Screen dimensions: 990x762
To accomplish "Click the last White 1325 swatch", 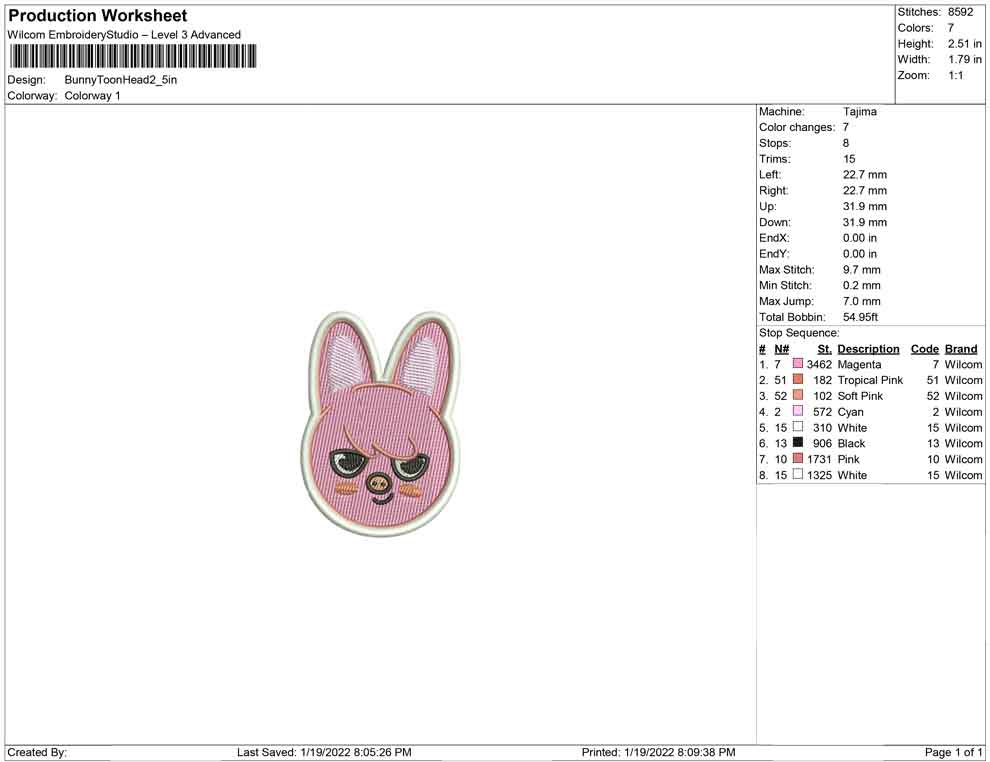I will [x=797, y=474].
